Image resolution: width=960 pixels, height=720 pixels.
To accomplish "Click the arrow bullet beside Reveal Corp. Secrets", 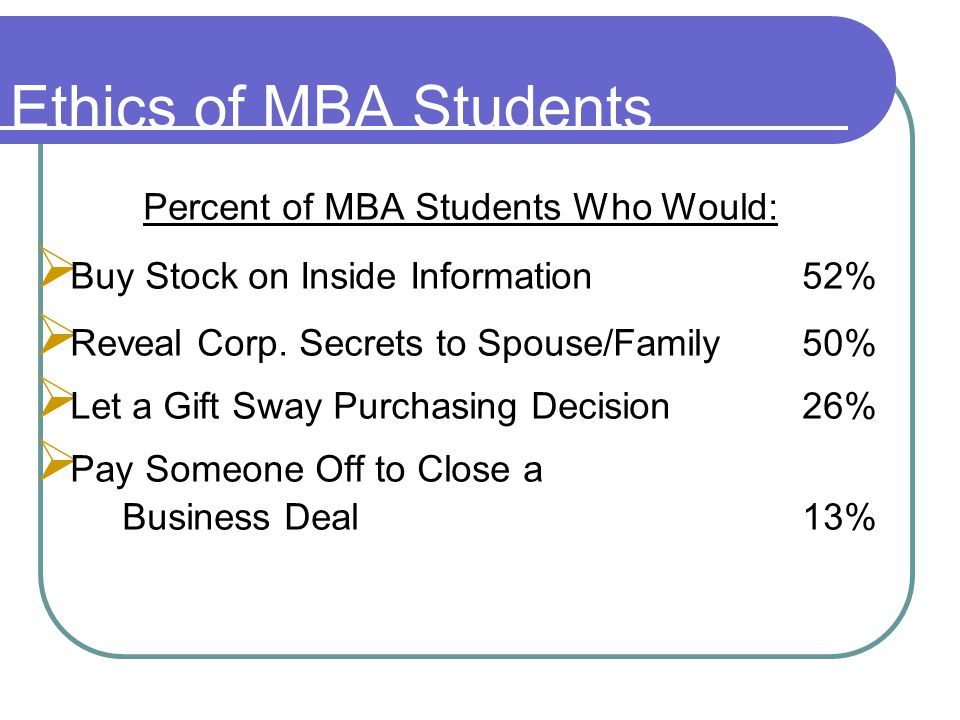I will click(55, 335).
